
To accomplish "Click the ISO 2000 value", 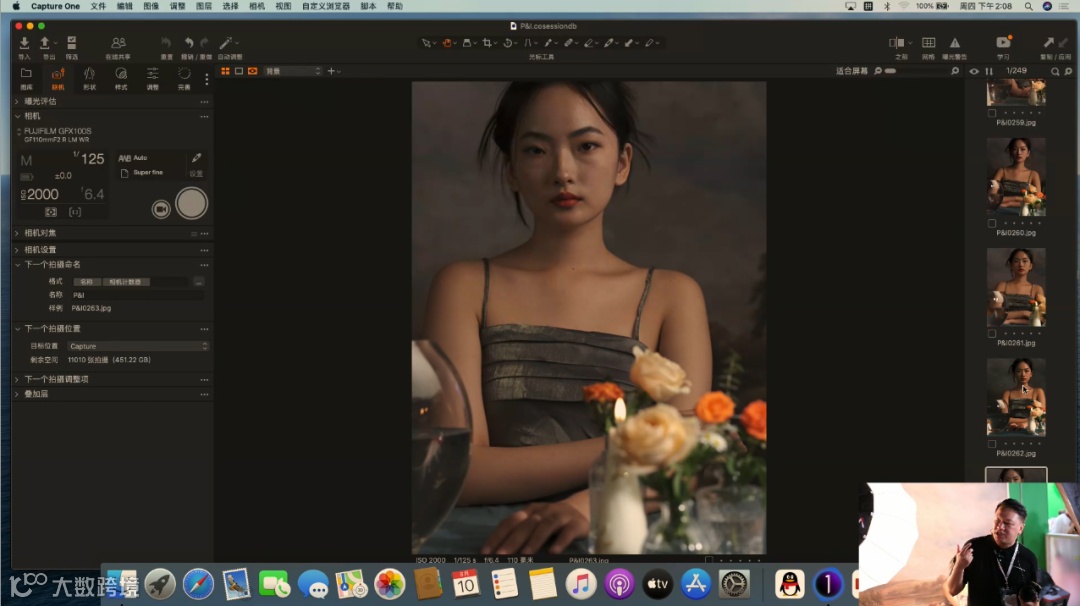I will [x=40, y=194].
